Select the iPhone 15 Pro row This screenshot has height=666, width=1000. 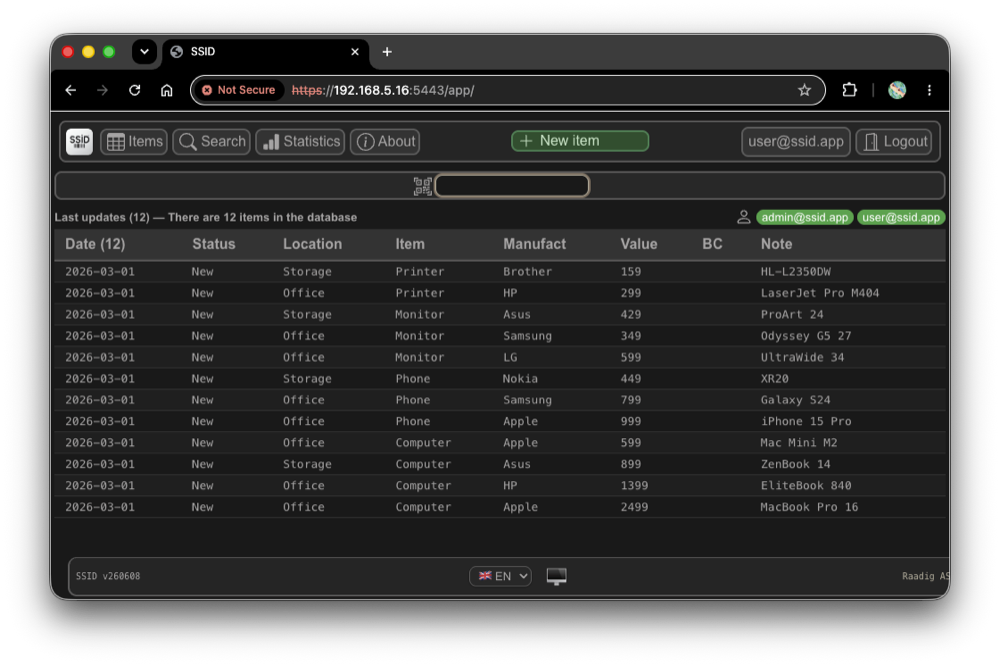point(499,422)
